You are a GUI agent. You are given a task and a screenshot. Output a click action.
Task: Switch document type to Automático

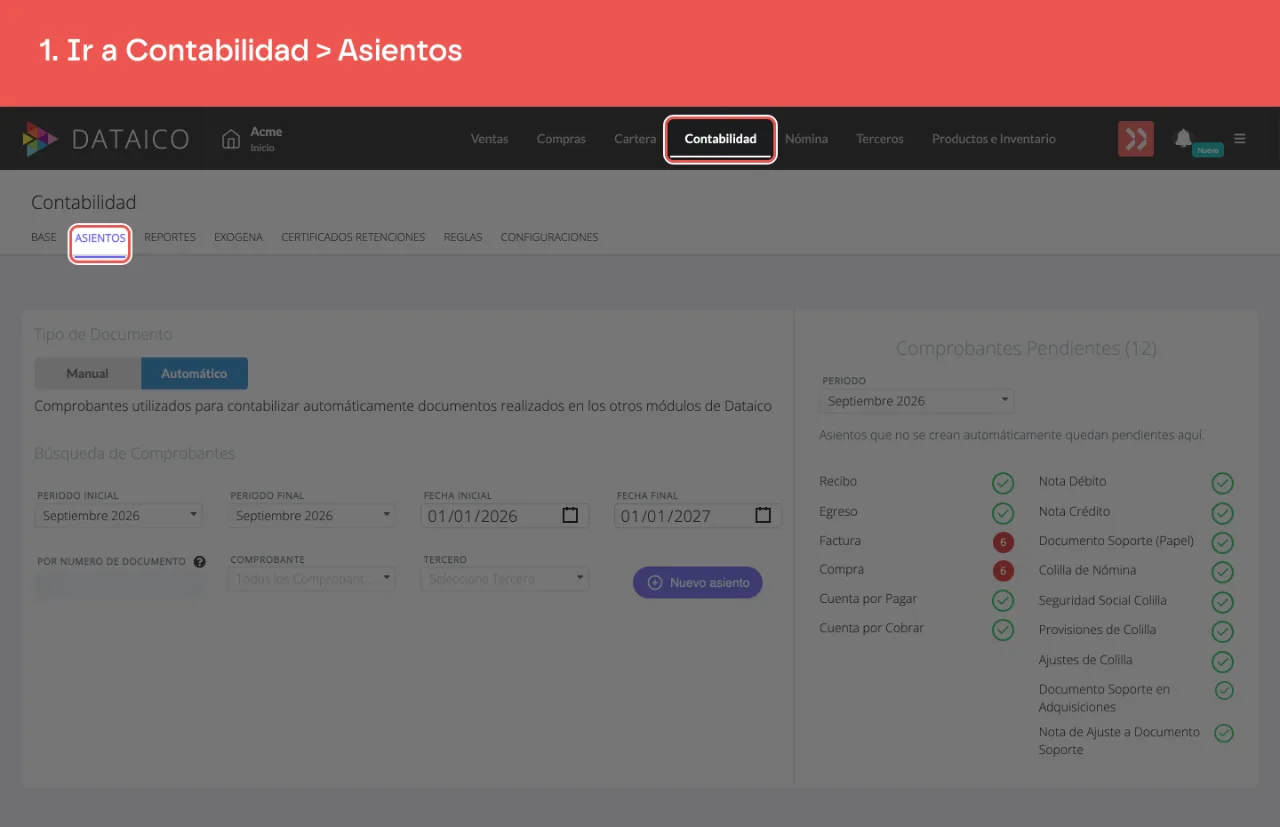point(194,373)
